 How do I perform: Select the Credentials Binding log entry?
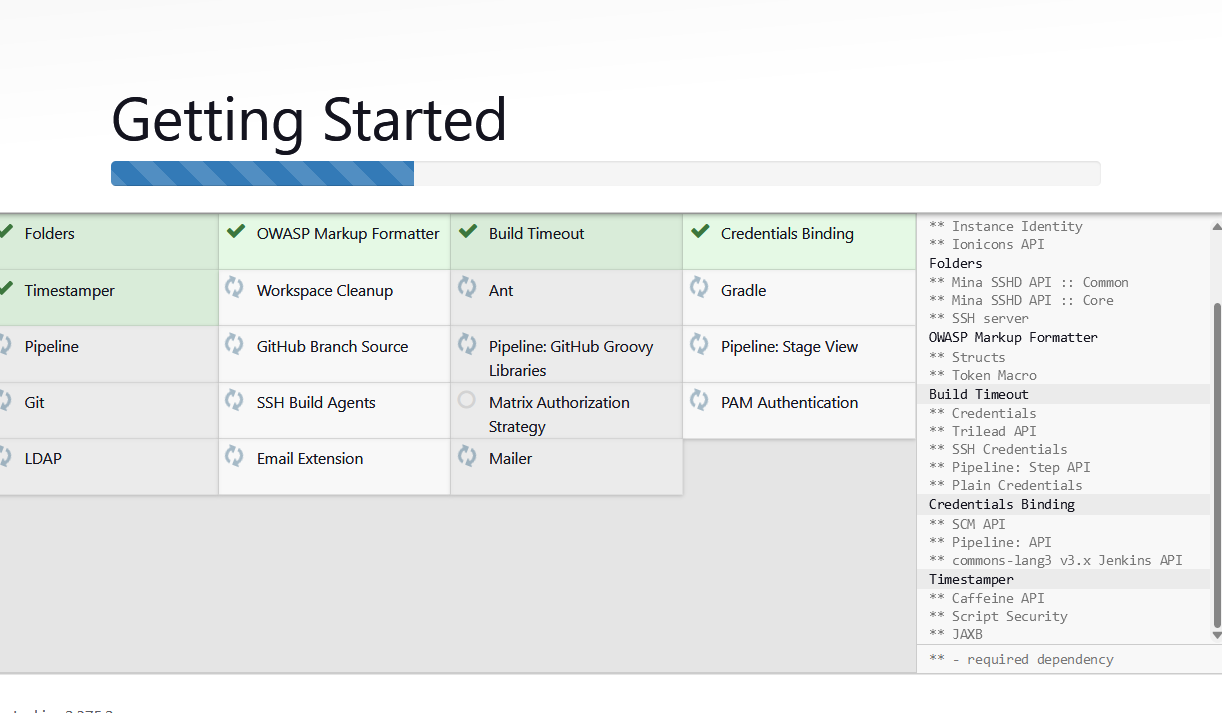1001,504
